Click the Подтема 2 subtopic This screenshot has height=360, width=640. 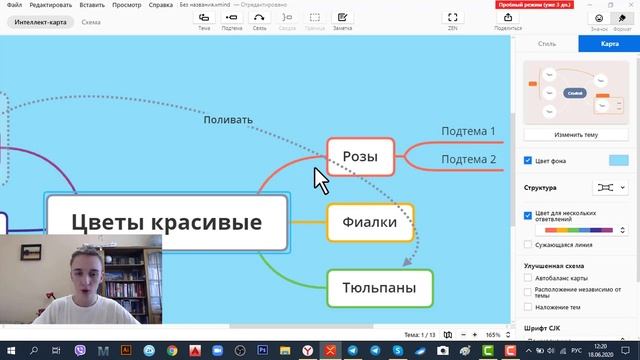(x=469, y=159)
